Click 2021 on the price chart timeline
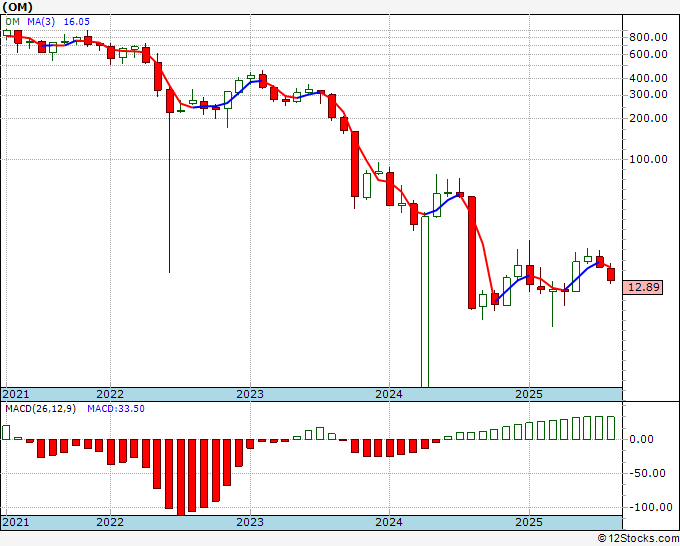Image resolution: width=680 pixels, height=546 pixels. point(16,394)
